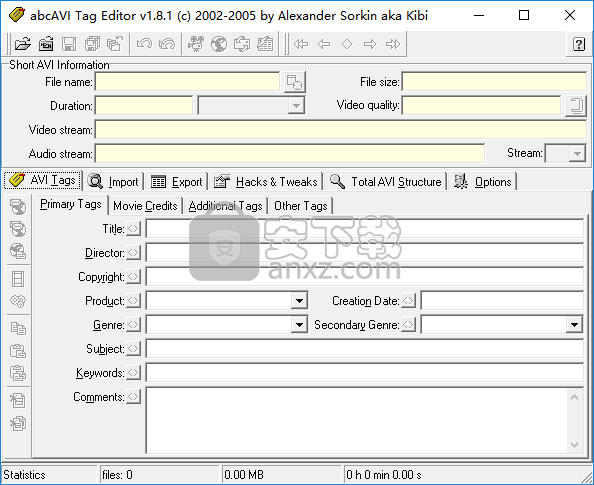Click the <> button next to Director

tap(133, 253)
